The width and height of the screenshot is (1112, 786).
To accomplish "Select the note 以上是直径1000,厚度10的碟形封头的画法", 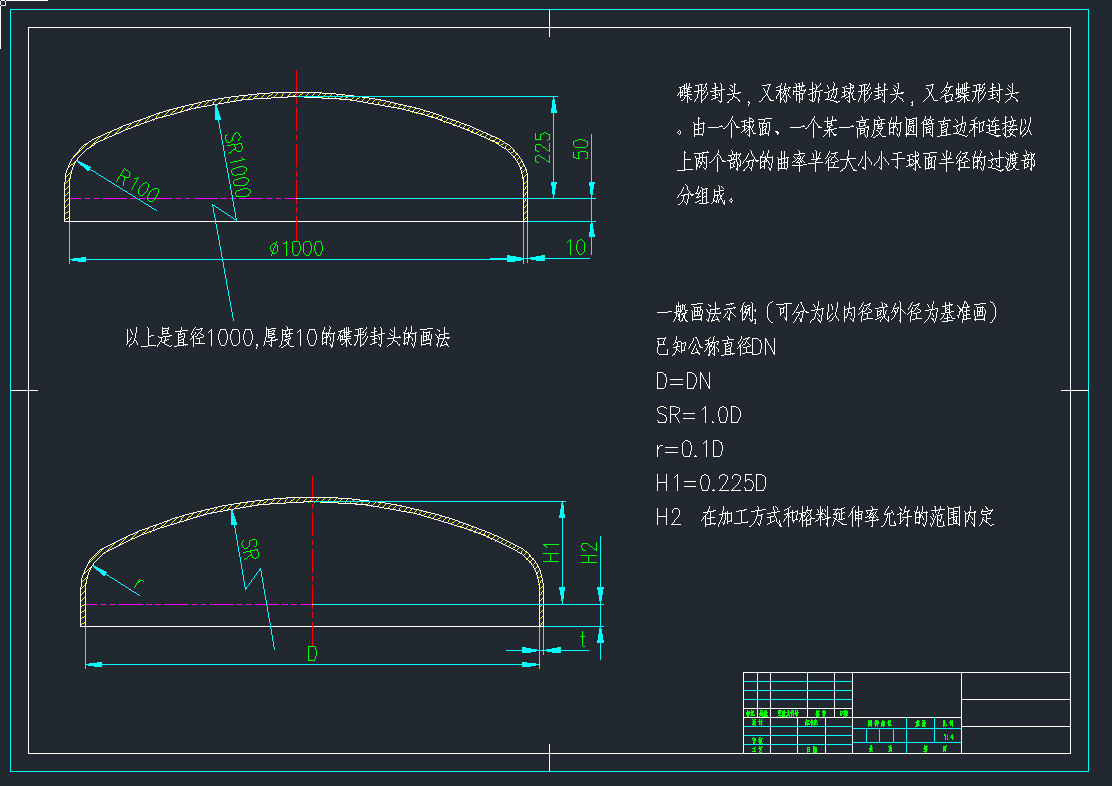I will [287, 338].
